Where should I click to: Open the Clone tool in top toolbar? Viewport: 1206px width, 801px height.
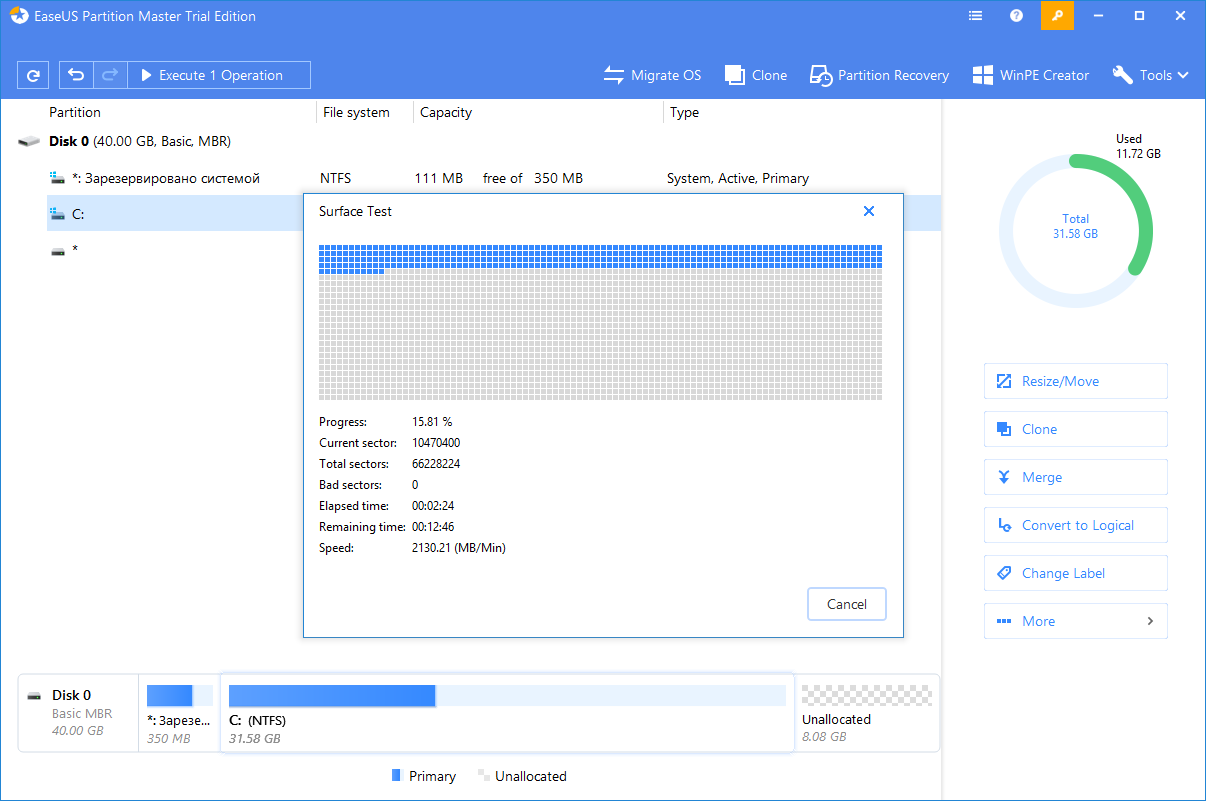[756, 75]
